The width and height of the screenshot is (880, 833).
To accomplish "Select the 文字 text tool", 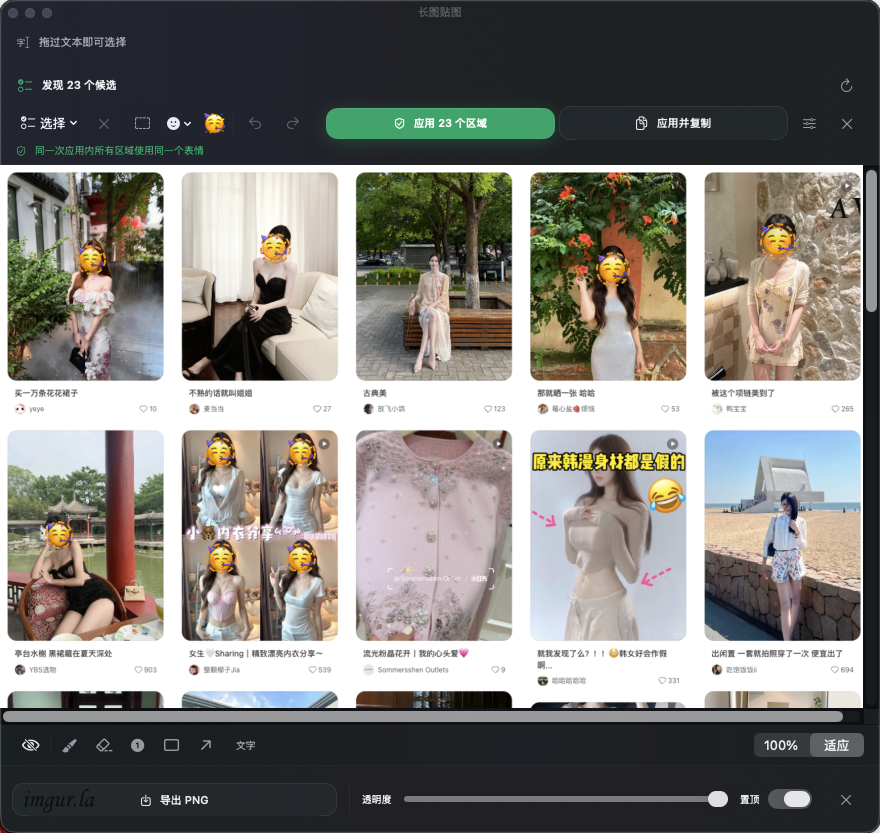I will pyautogui.click(x=245, y=745).
